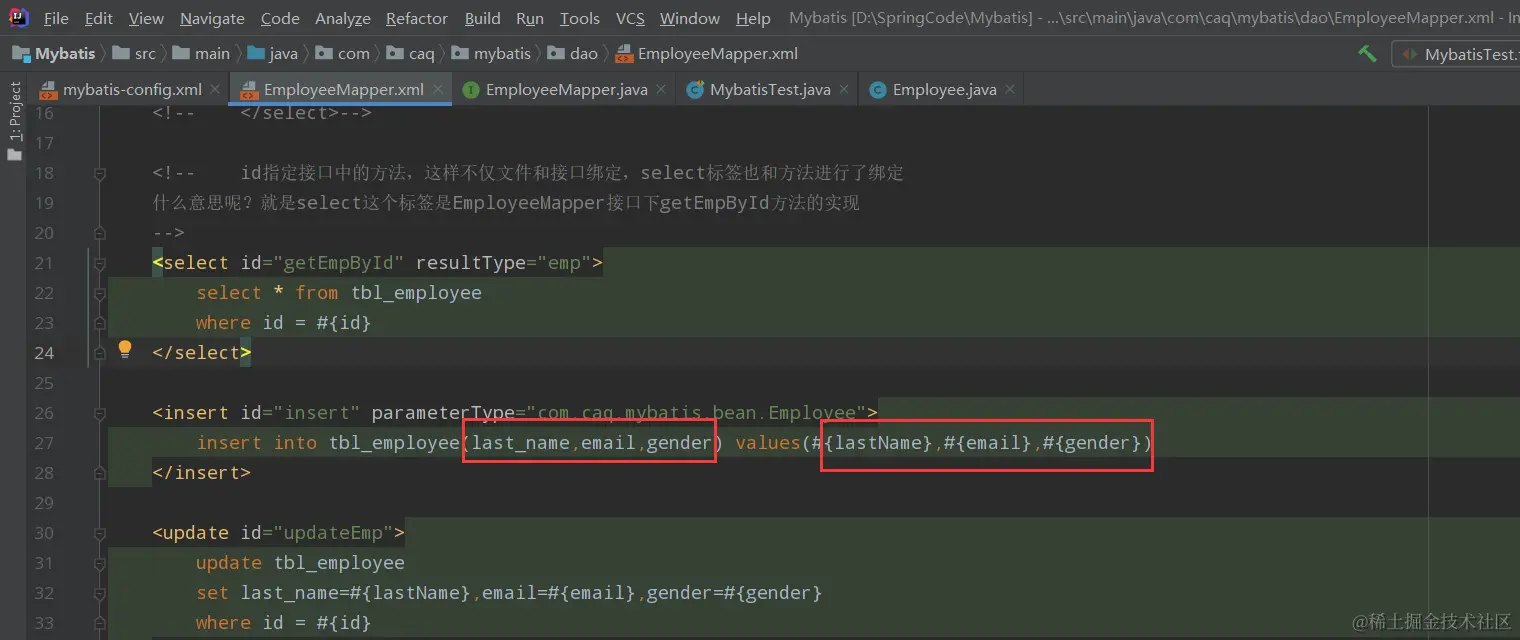Close the EmployeeMapper.xml tab
1520x640 pixels.
438,89
